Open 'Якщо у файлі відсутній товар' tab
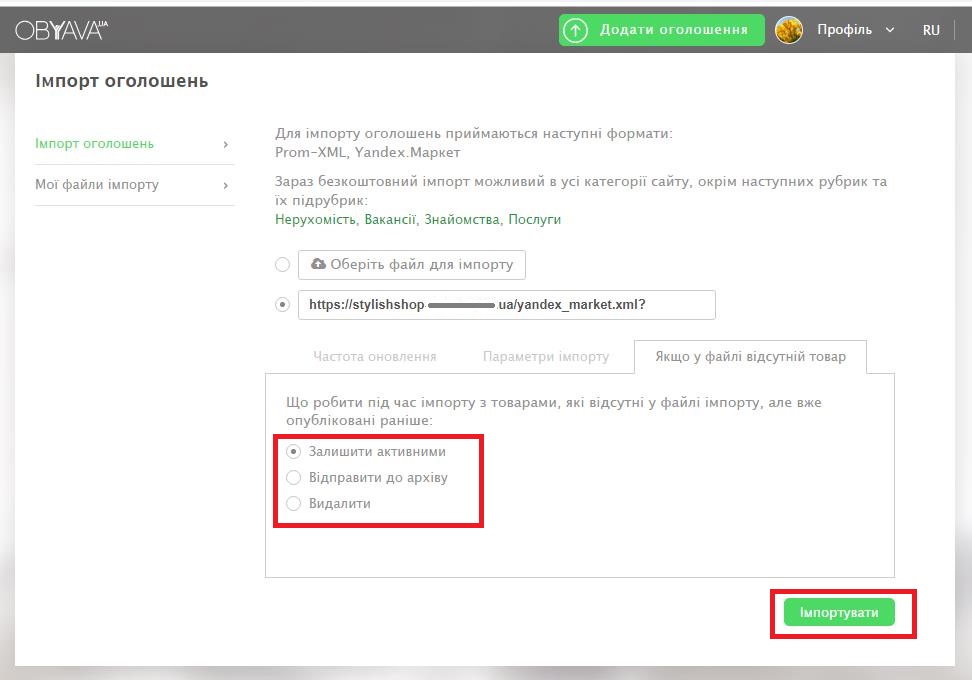The image size is (972, 680). click(x=750, y=356)
